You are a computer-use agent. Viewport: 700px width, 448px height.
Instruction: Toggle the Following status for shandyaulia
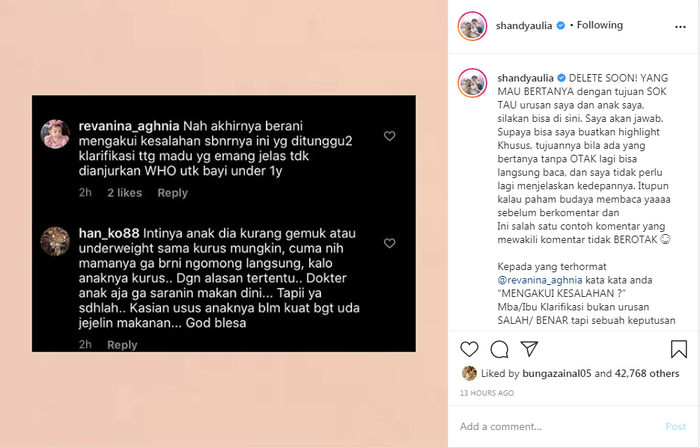coord(600,25)
